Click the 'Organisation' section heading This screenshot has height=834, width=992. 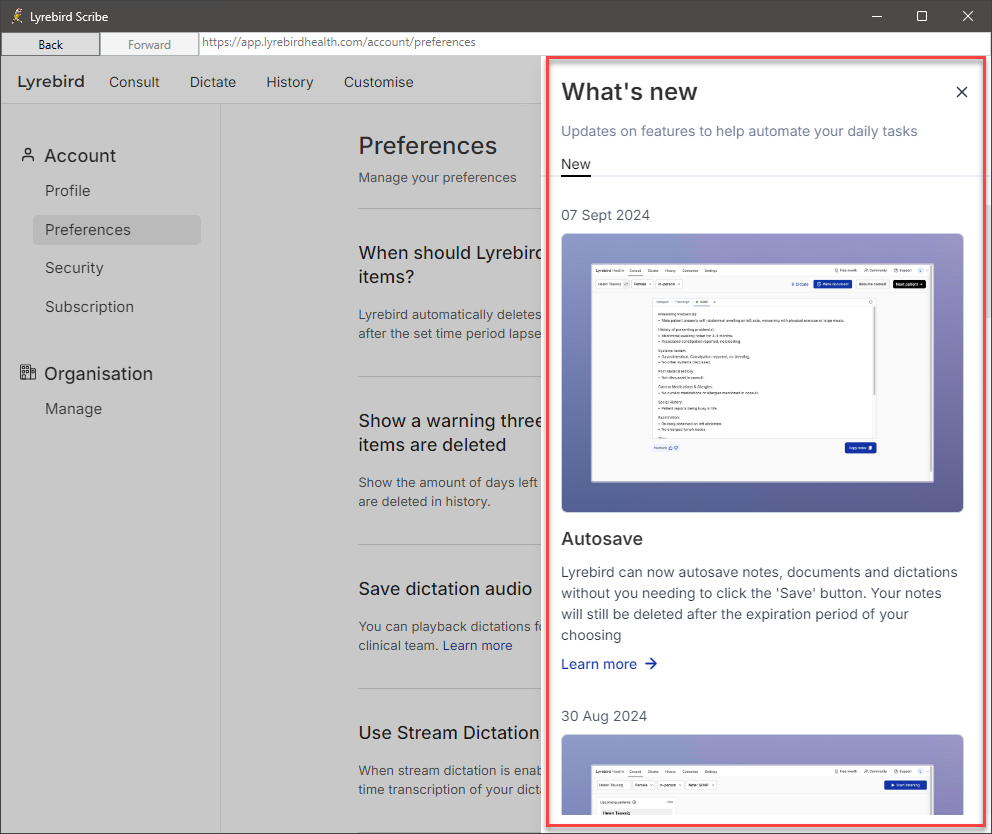99,373
